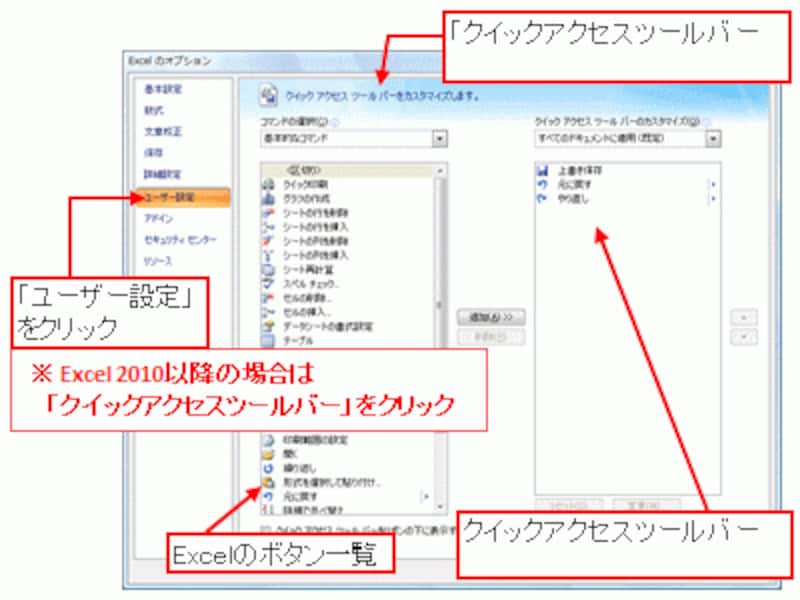This screenshot has width=800, height=600.
Task: Click the reset button under the toolbar list
Action: [569, 505]
